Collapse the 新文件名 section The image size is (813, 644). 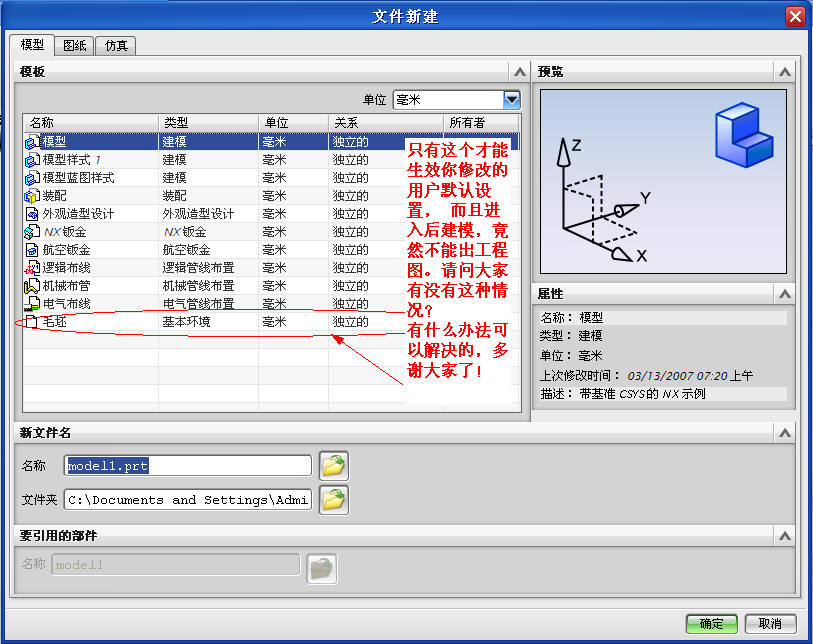pyautogui.click(x=784, y=432)
